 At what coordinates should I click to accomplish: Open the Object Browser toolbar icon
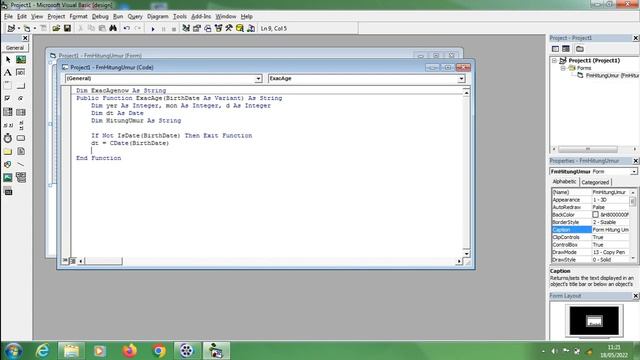(218, 28)
